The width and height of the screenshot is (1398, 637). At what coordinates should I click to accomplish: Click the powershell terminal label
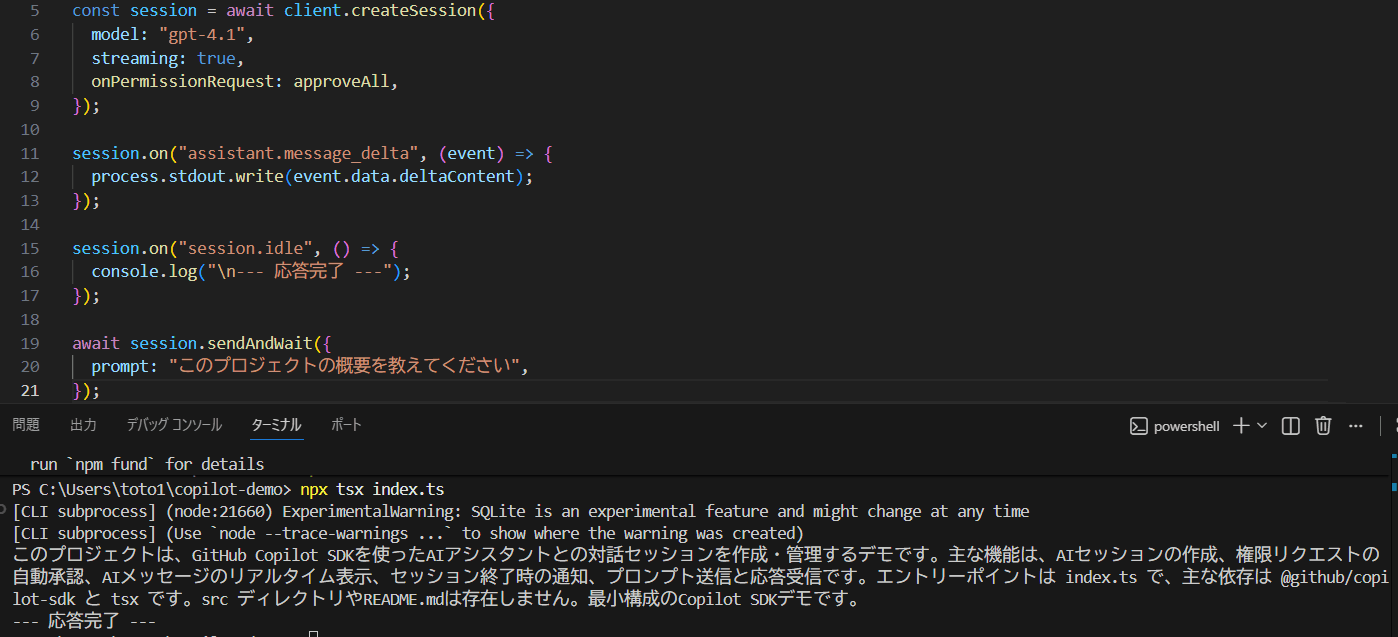click(1187, 426)
